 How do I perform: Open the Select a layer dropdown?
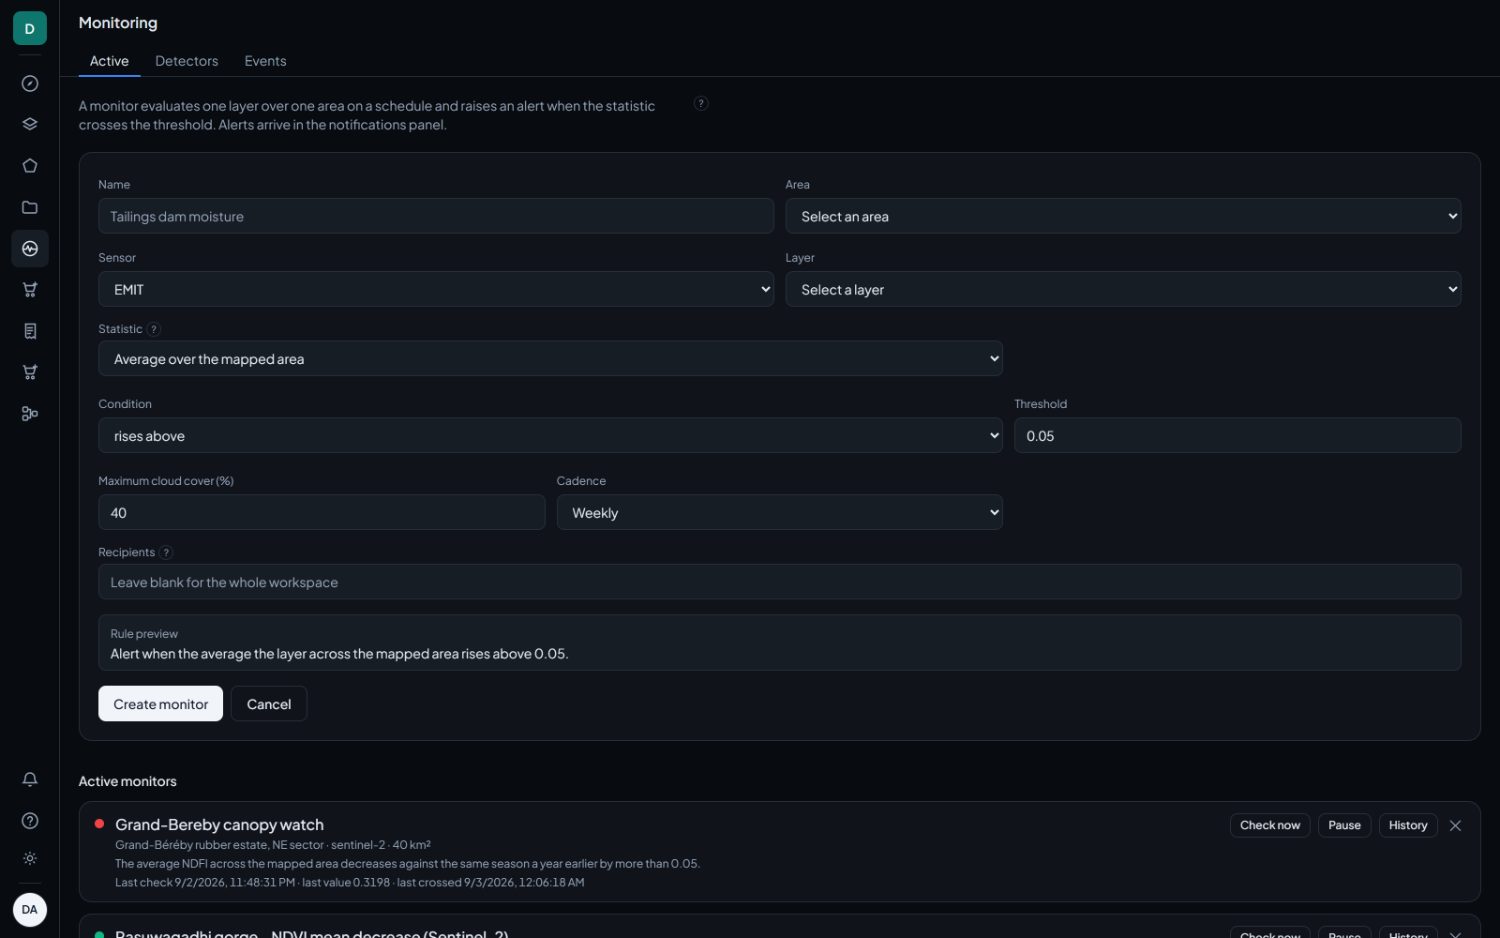pos(1123,289)
